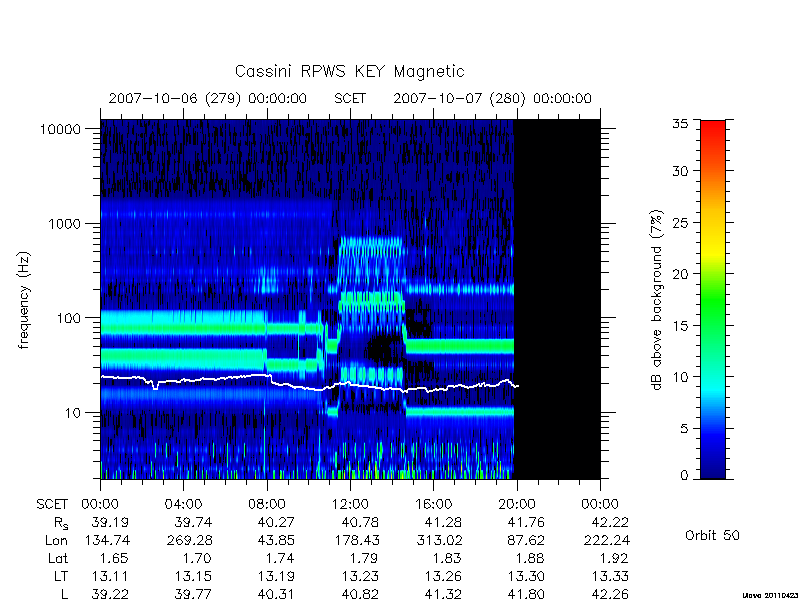Click Lat value 1.92
Image resolution: width=800 pixels, height=600 pixels.
point(614,558)
